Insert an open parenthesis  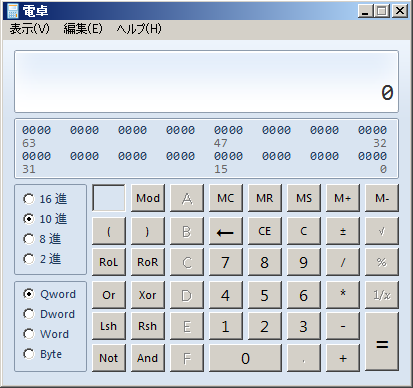pos(109,231)
